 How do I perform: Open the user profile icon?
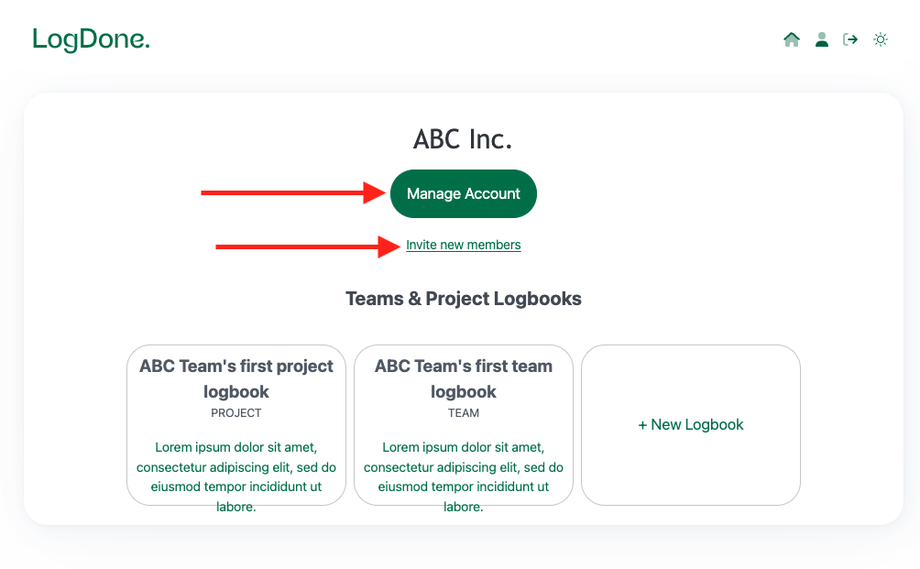(821, 40)
